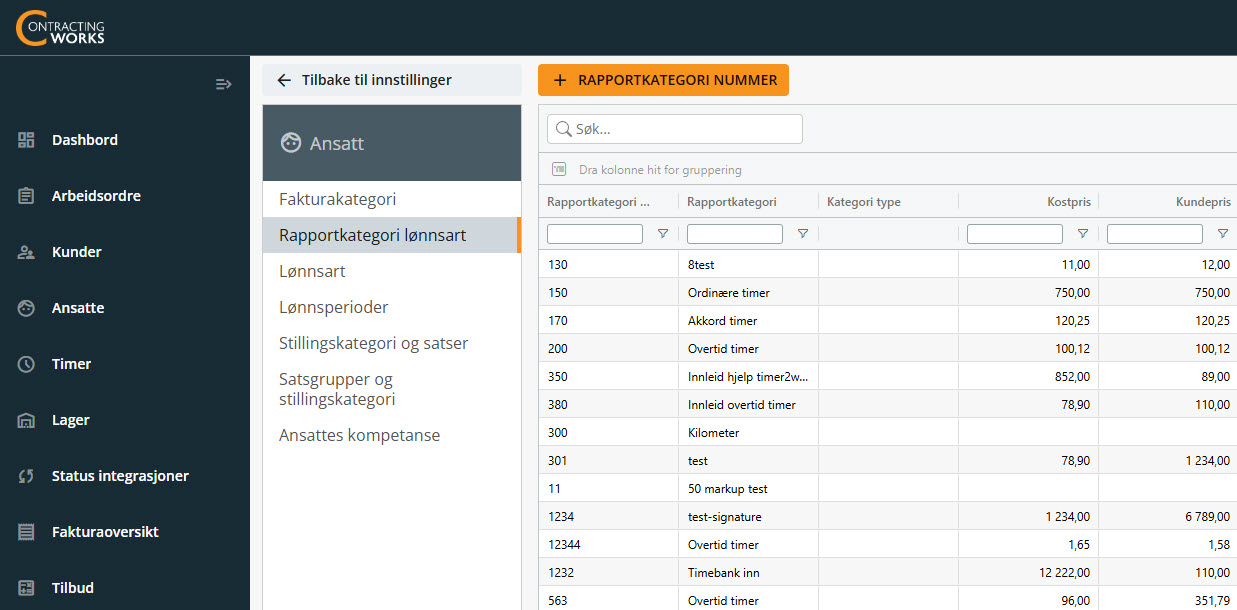The height and width of the screenshot is (610, 1237).
Task: Click the back arrow icon beside Tilbake
Action: pos(284,80)
